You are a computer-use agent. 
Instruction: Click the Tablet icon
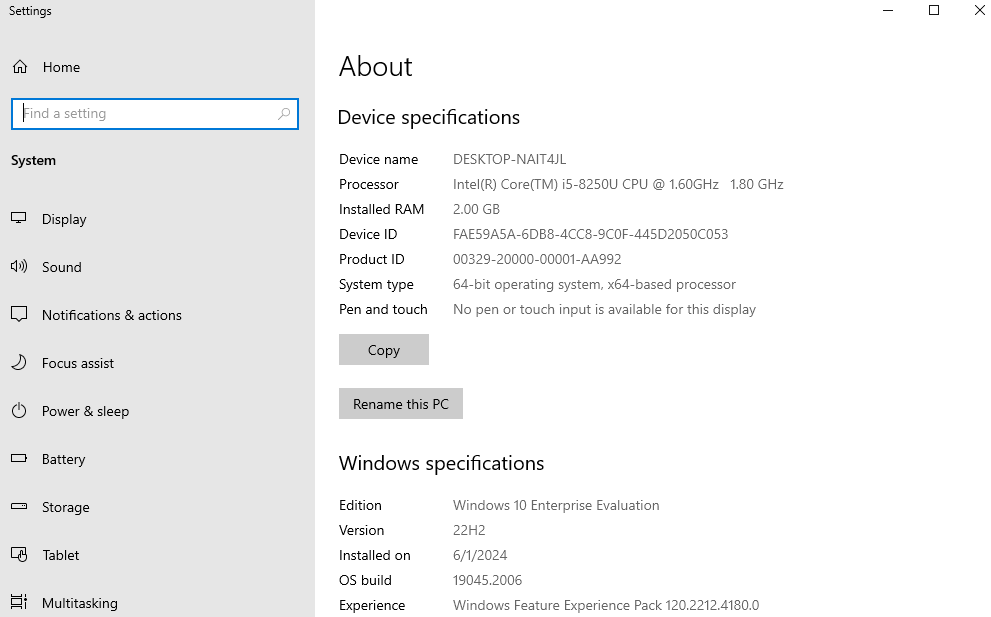tap(19, 554)
